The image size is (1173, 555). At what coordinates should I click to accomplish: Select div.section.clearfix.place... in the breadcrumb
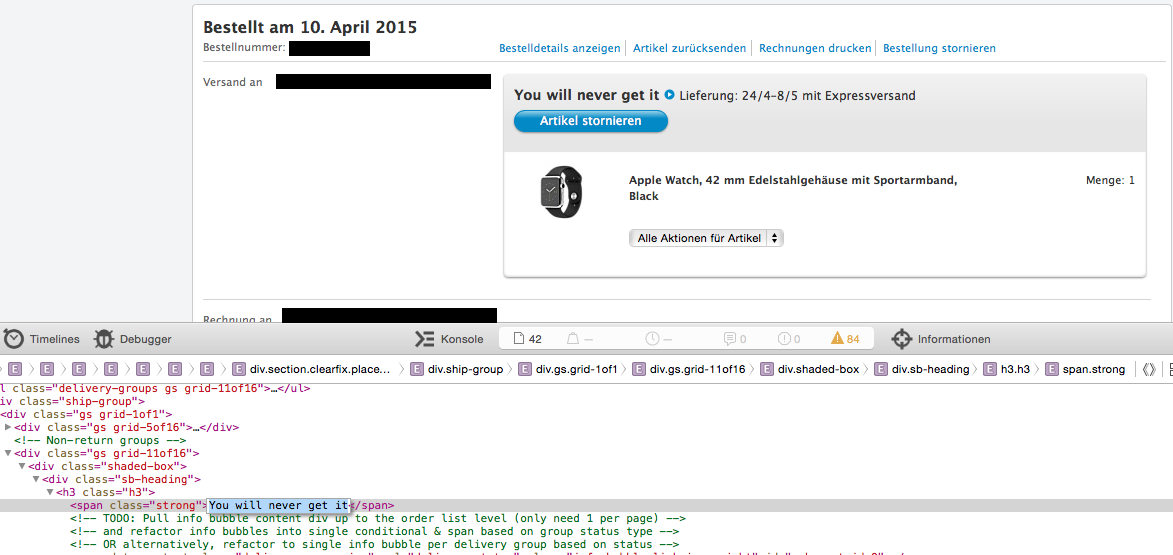pyautogui.click(x=311, y=369)
